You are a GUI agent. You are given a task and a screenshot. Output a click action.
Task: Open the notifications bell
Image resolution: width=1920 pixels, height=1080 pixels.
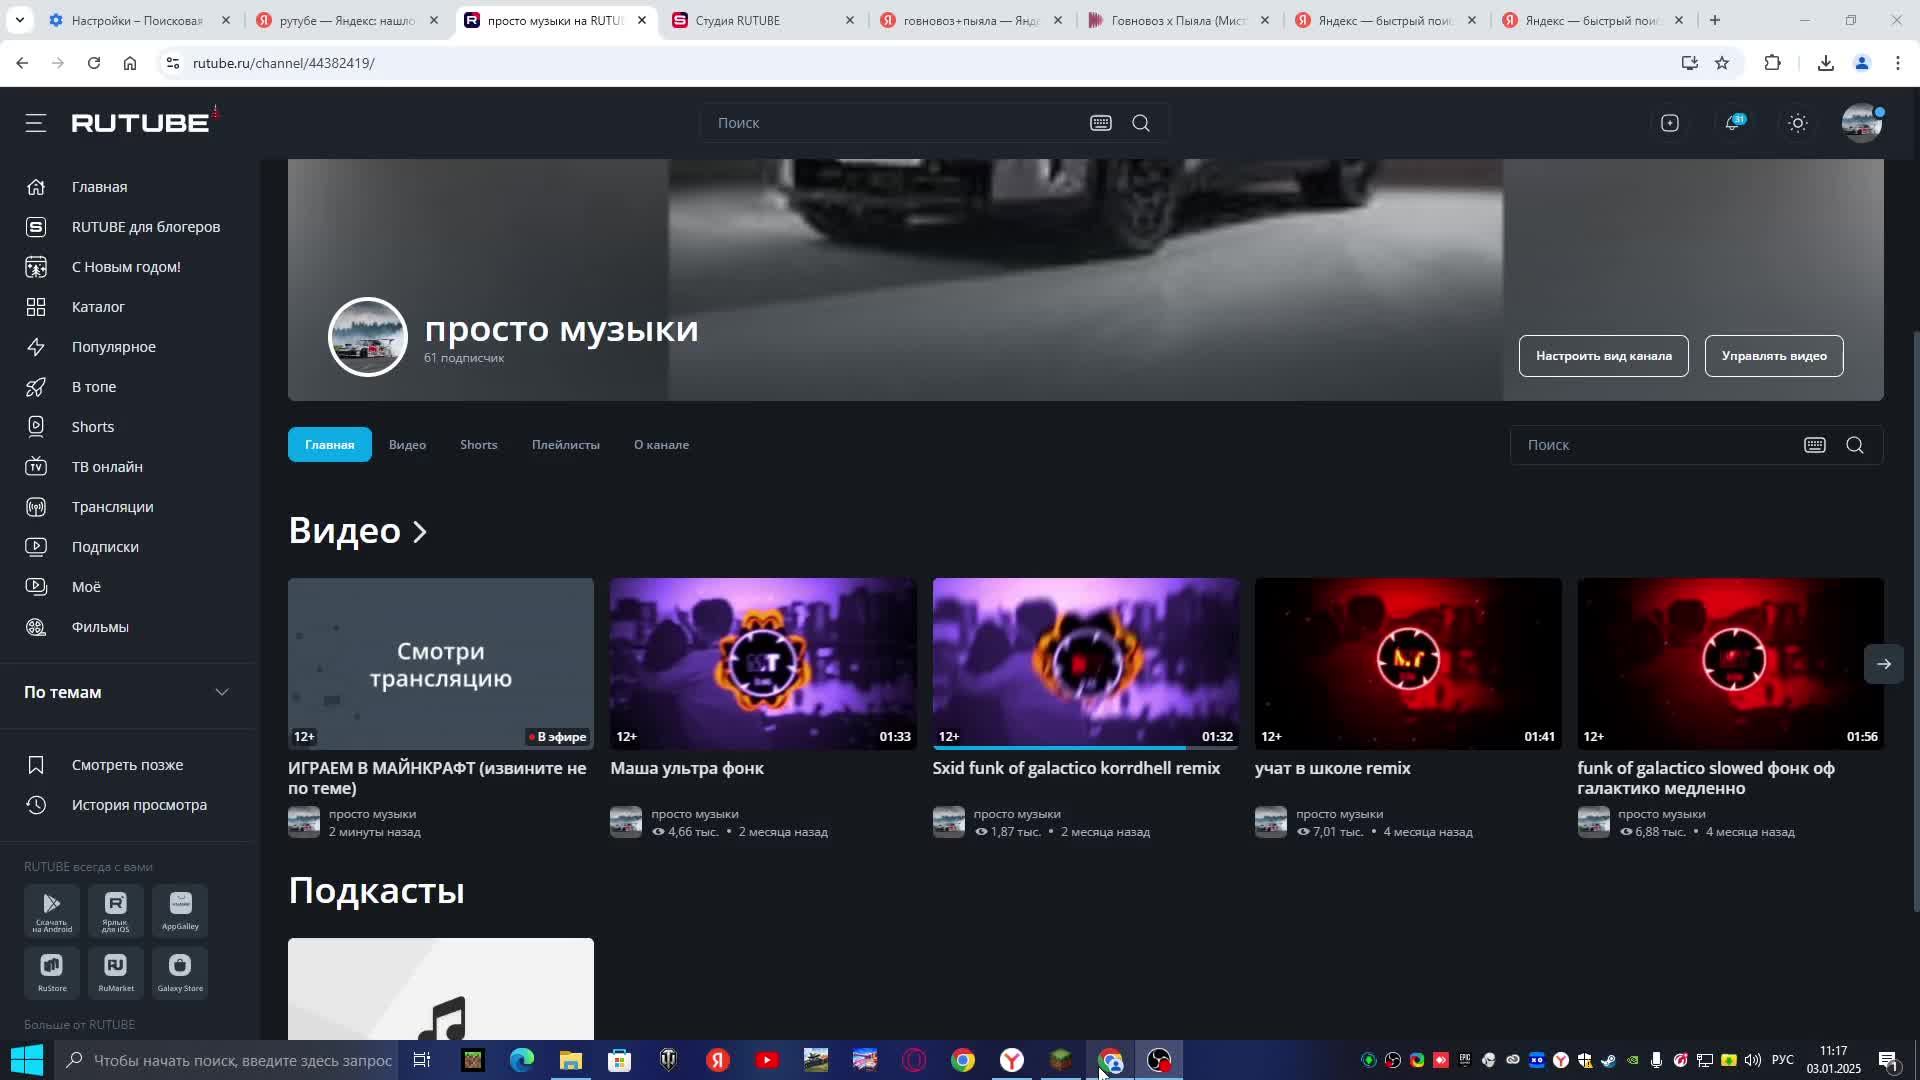1733,123
